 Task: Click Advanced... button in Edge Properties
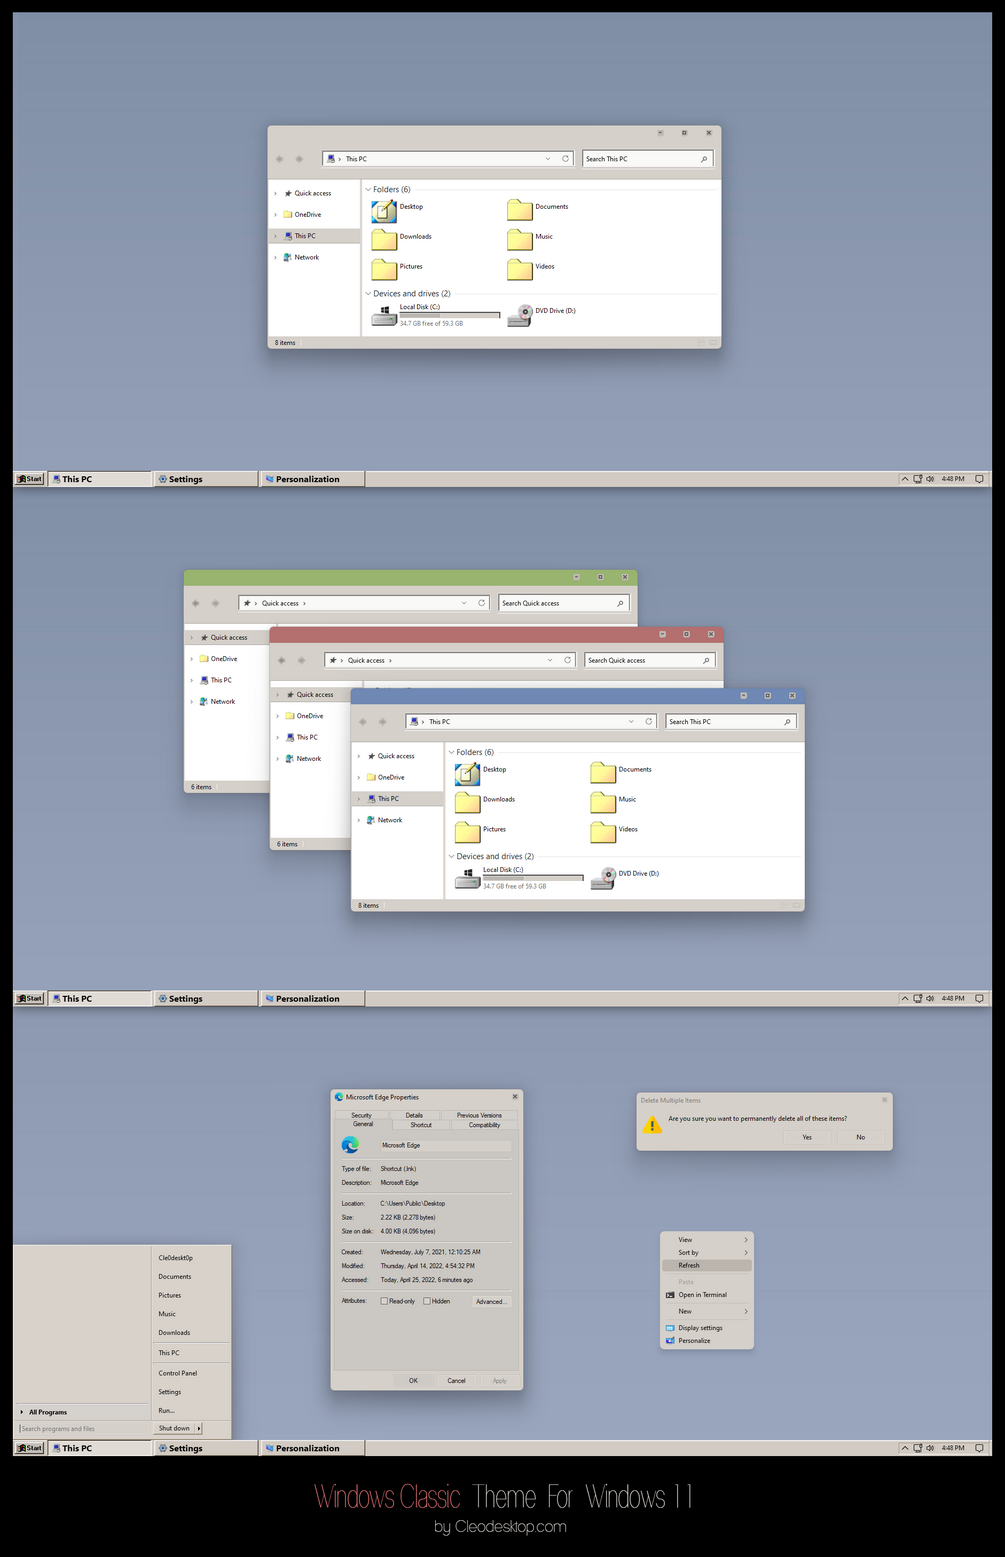click(491, 1301)
